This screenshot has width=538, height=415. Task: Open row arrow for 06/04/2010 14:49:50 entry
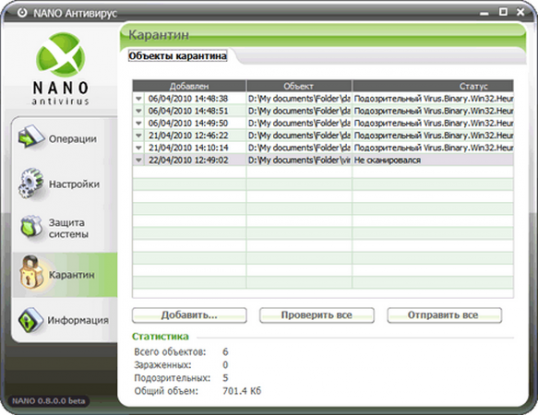(x=139, y=123)
